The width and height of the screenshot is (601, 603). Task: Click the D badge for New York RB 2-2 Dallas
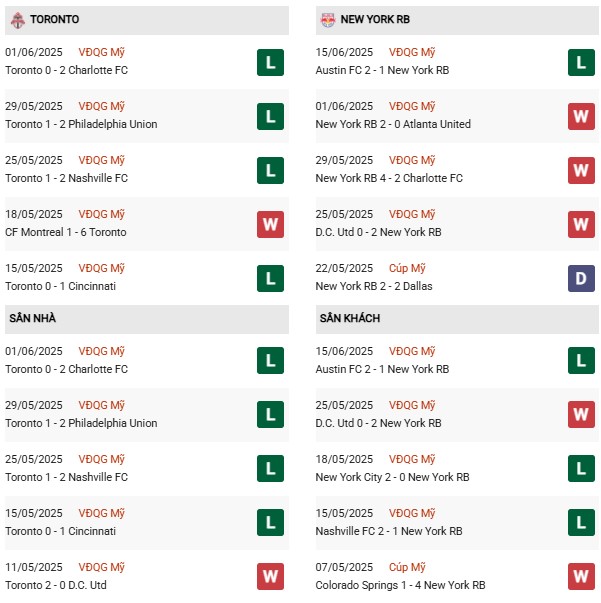(581, 278)
